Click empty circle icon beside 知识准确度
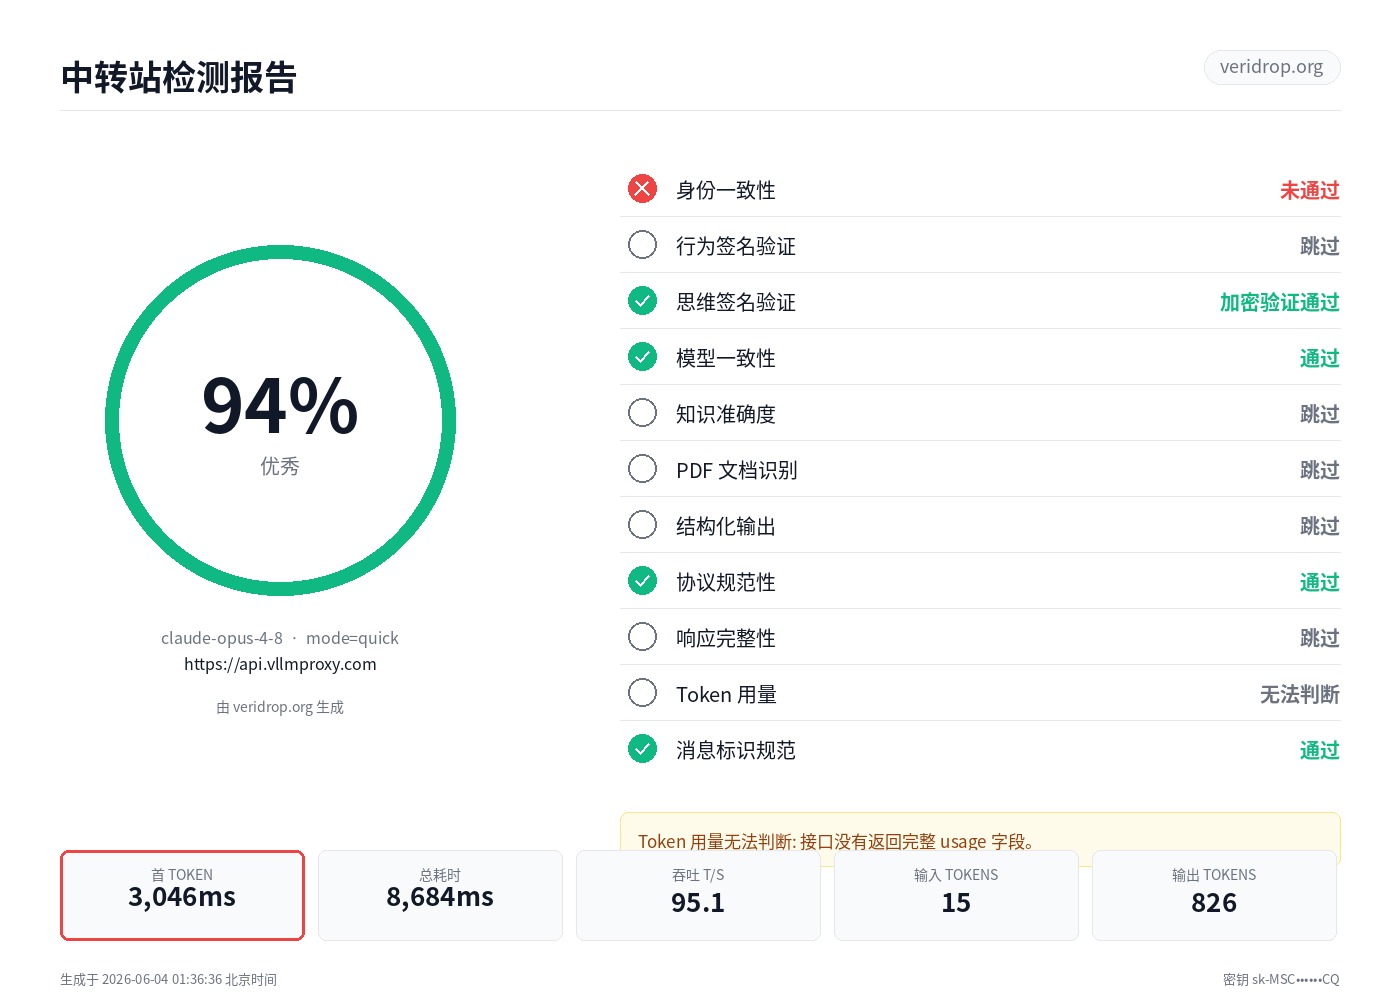1400x1000 pixels. [642, 413]
